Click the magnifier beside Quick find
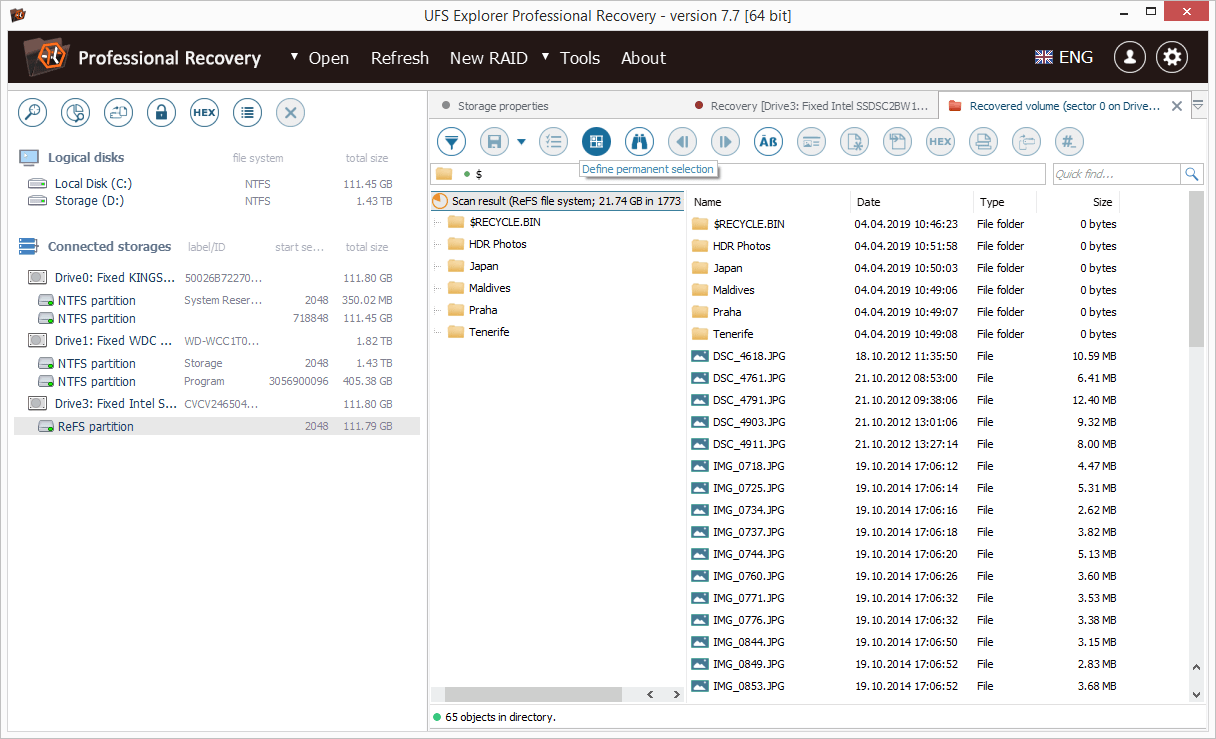This screenshot has width=1216, height=739. [x=1192, y=174]
